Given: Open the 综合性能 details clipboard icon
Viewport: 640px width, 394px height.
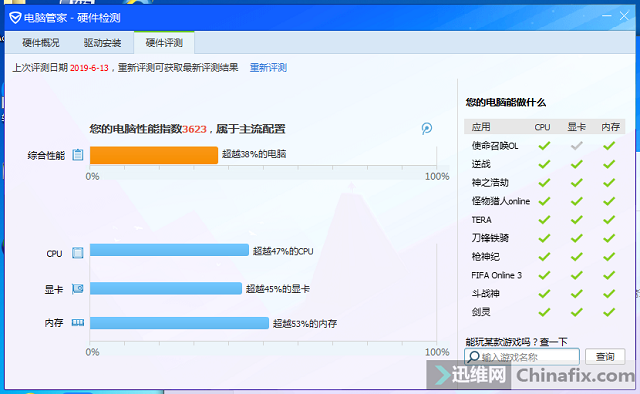Looking at the screenshot, I should tap(78, 155).
